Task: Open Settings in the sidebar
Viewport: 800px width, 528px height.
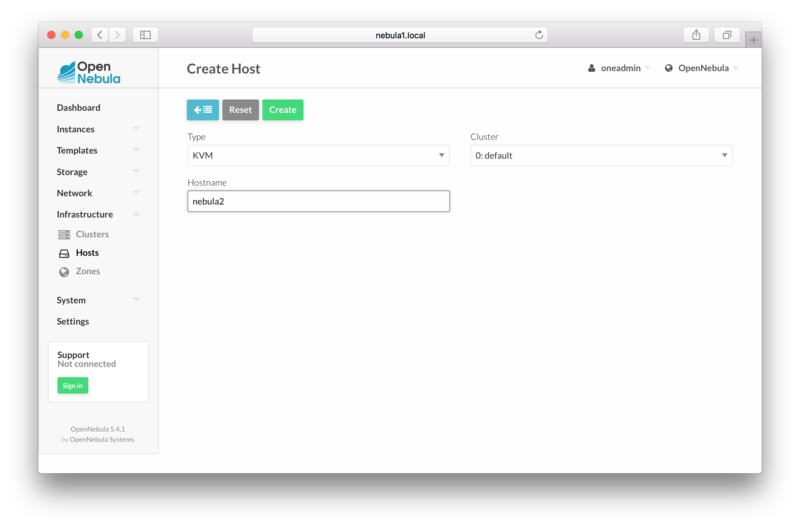Action: (x=73, y=321)
